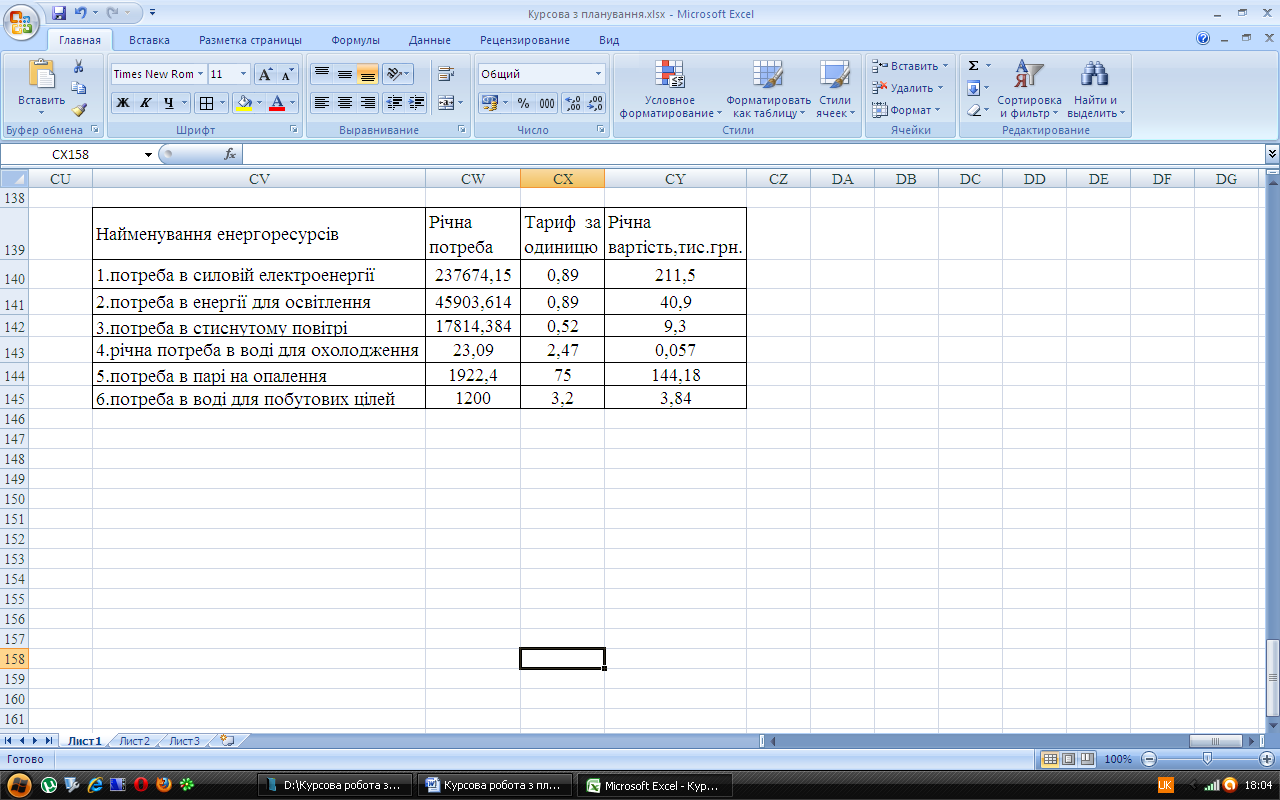Click the zoom slider handle
The width and height of the screenshot is (1280, 800).
(x=1207, y=759)
